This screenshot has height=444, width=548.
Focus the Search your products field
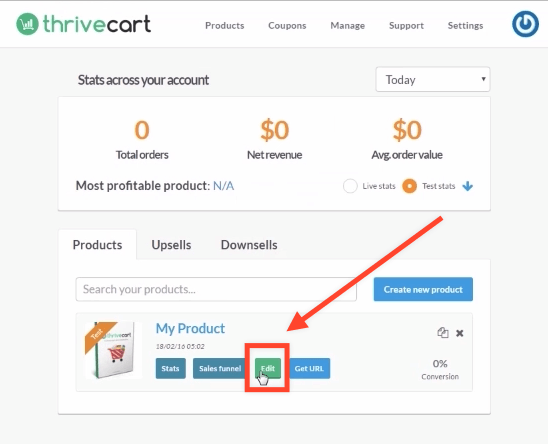pos(216,289)
